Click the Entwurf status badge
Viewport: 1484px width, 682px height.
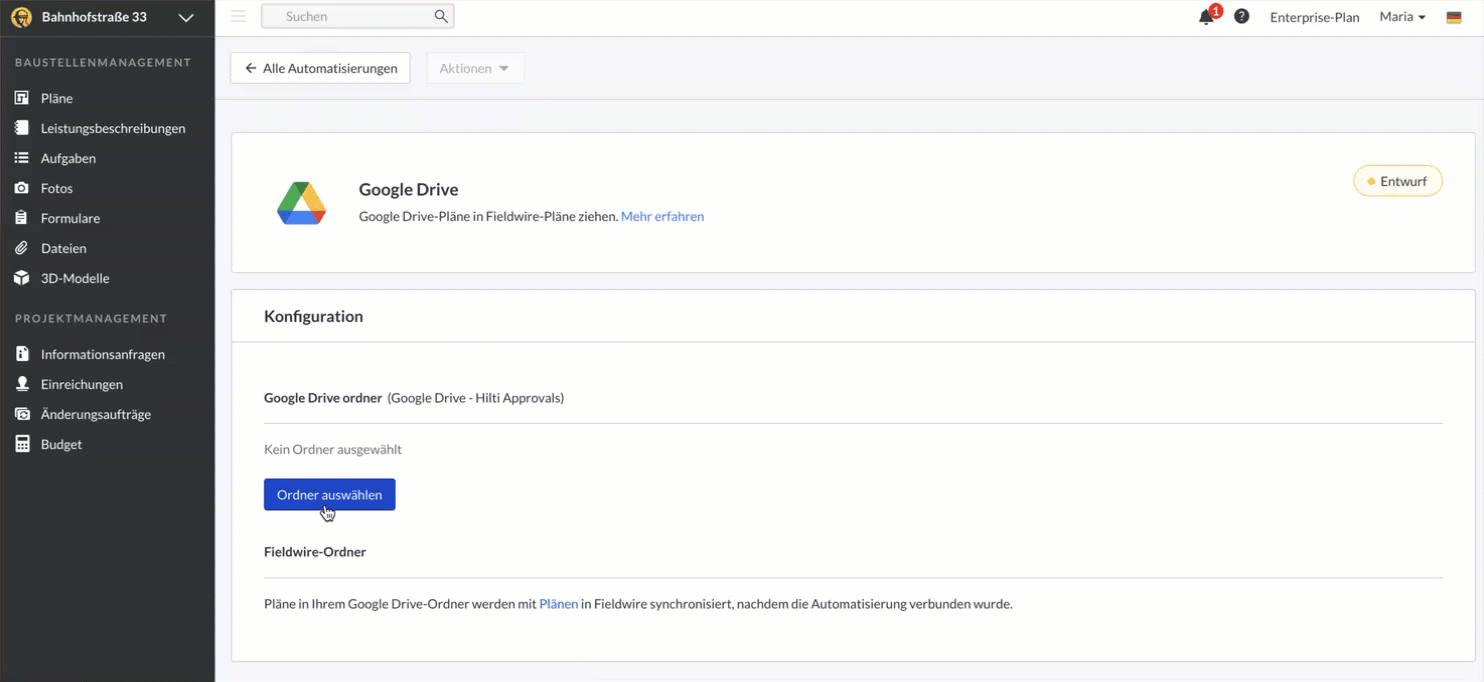click(x=1397, y=181)
